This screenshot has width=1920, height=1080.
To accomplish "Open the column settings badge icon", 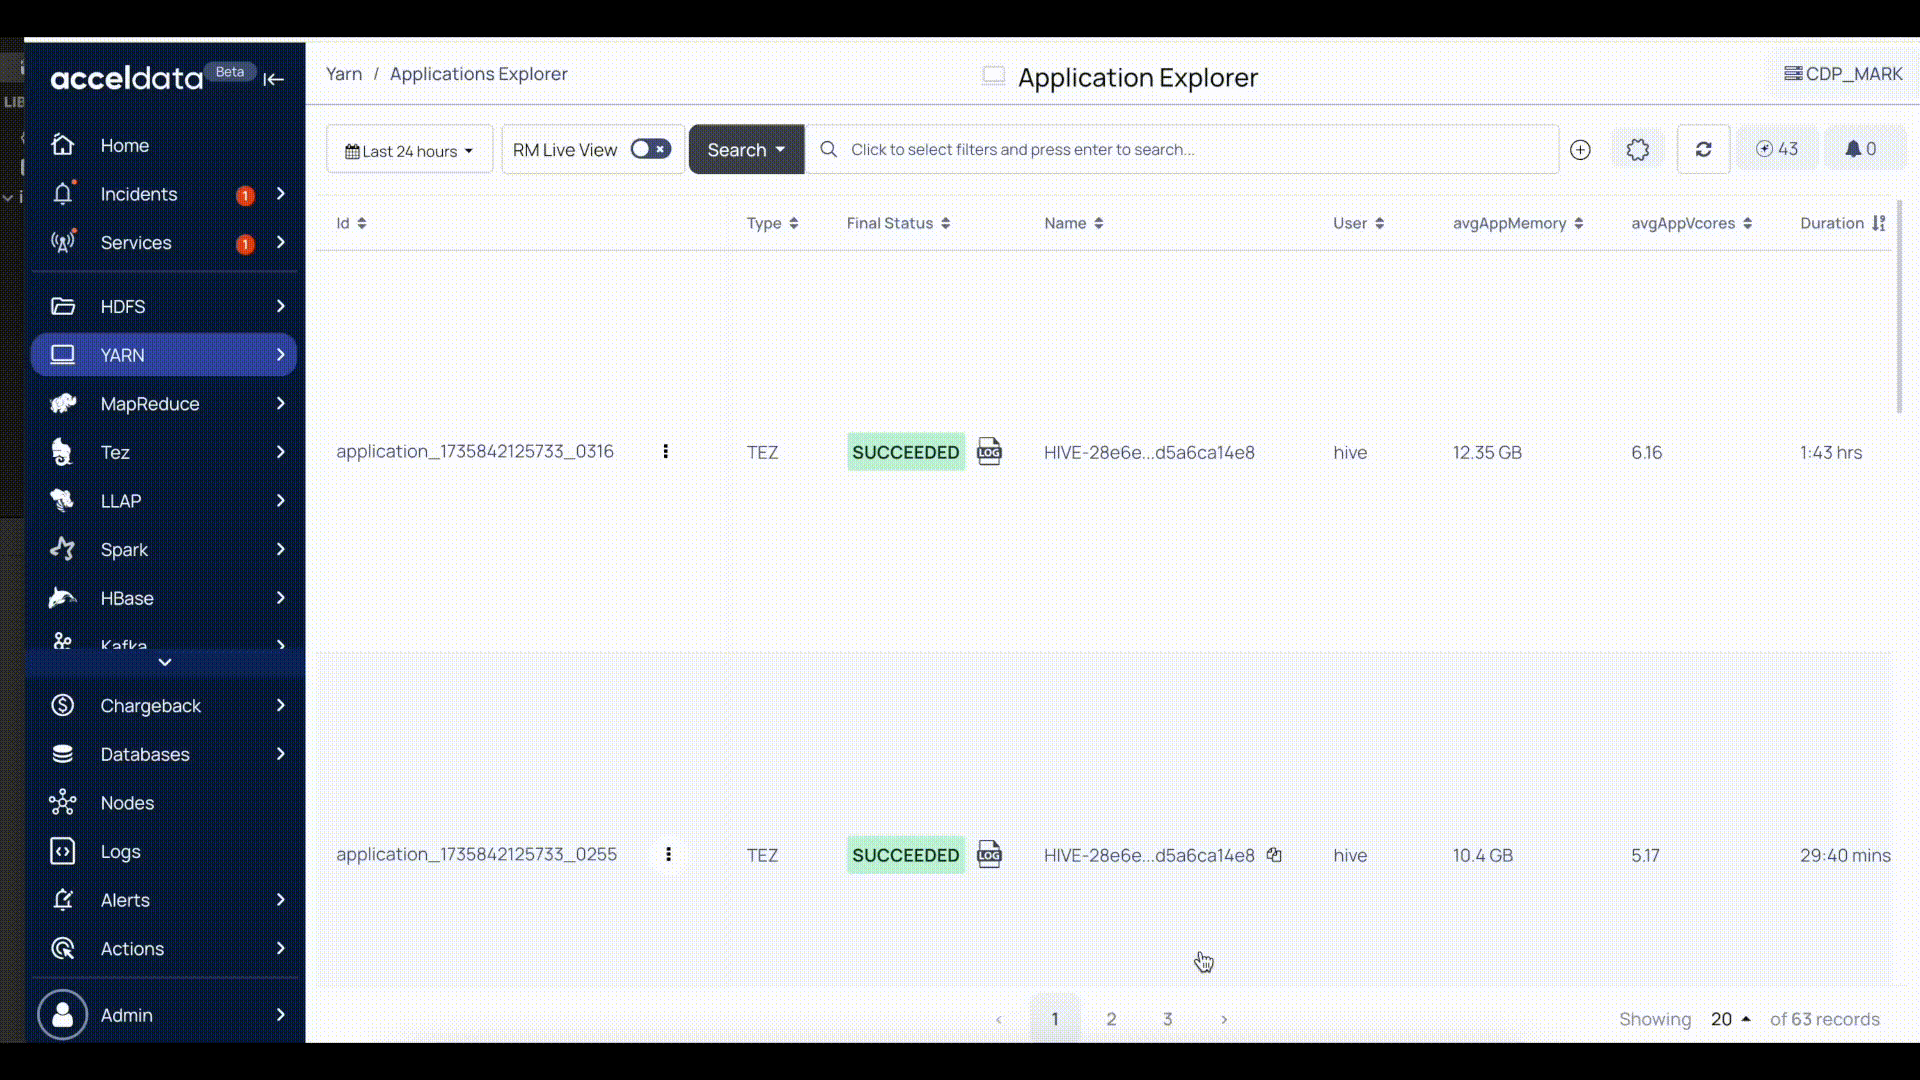I will (1637, 150).
